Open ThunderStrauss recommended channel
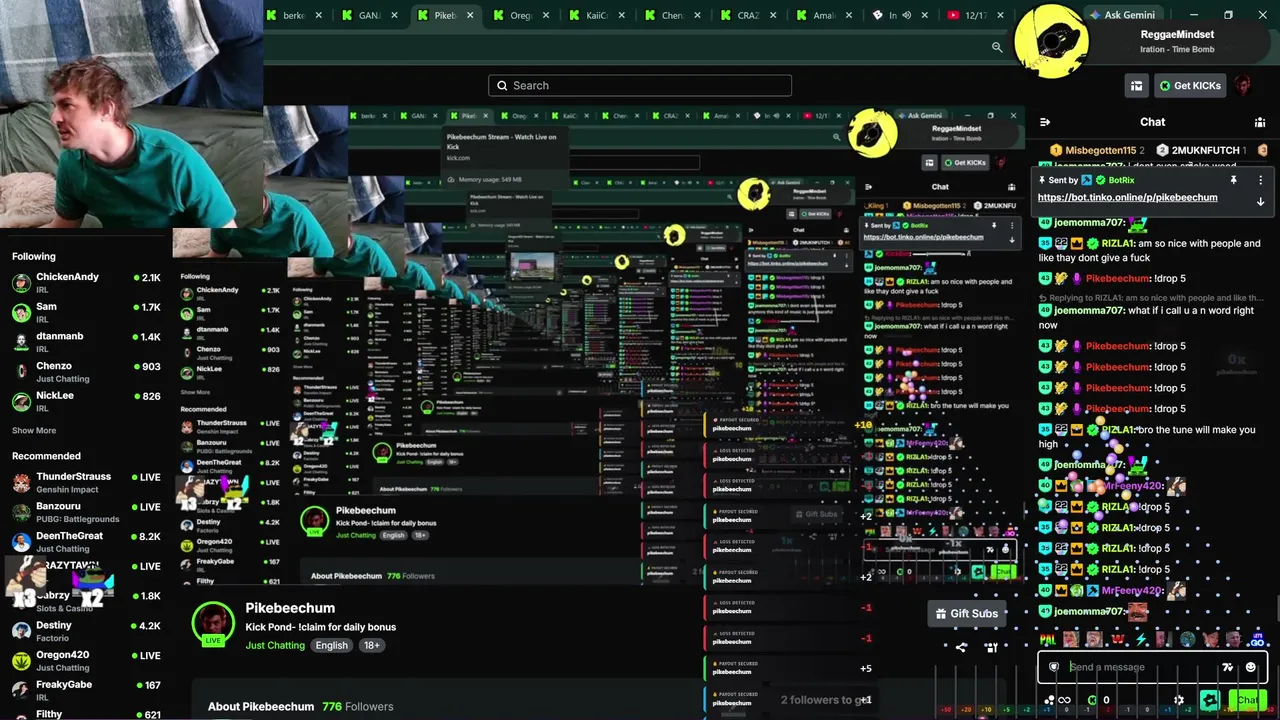 85,482
